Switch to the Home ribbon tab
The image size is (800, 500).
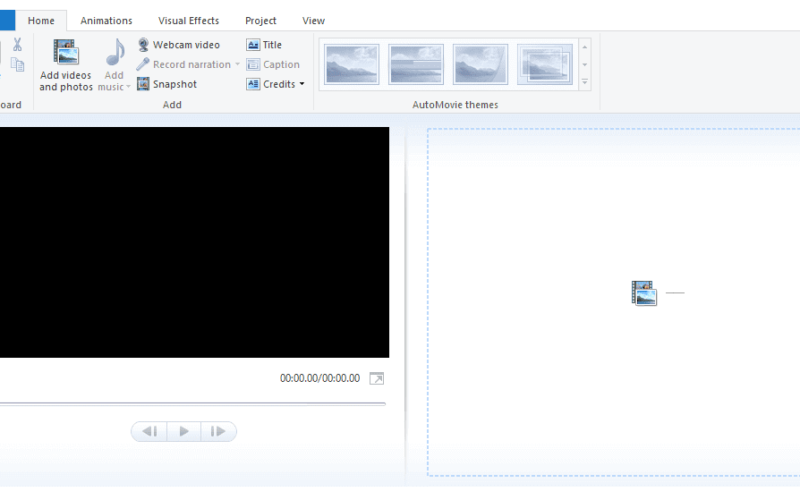click(41, 20)
